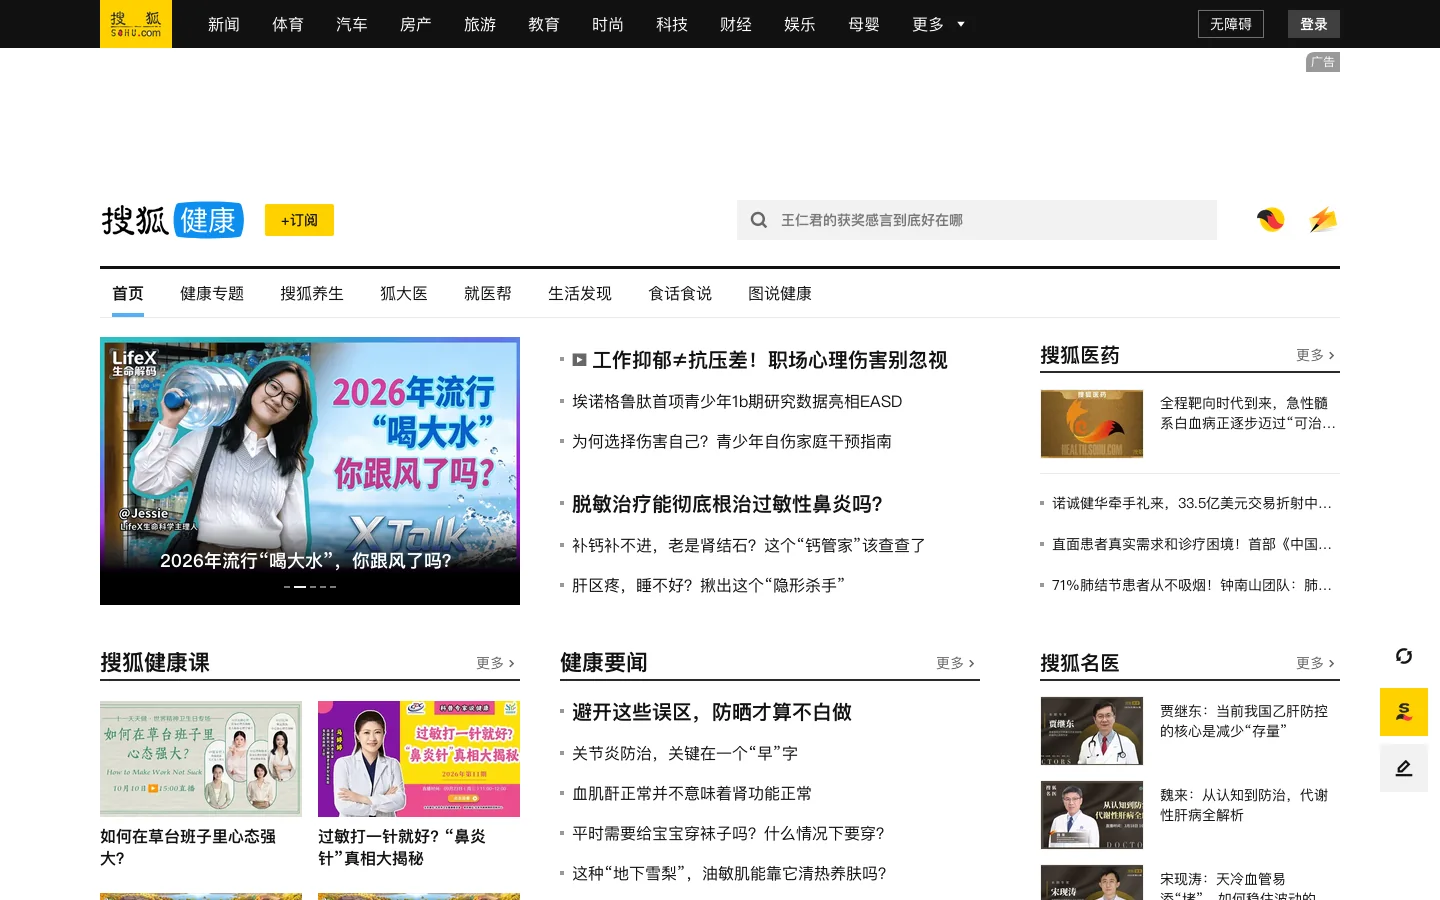Click 血肌酐正常并不意味着肾功能正常 news item
The image size is (1440, 900).
tap(692, 793)
